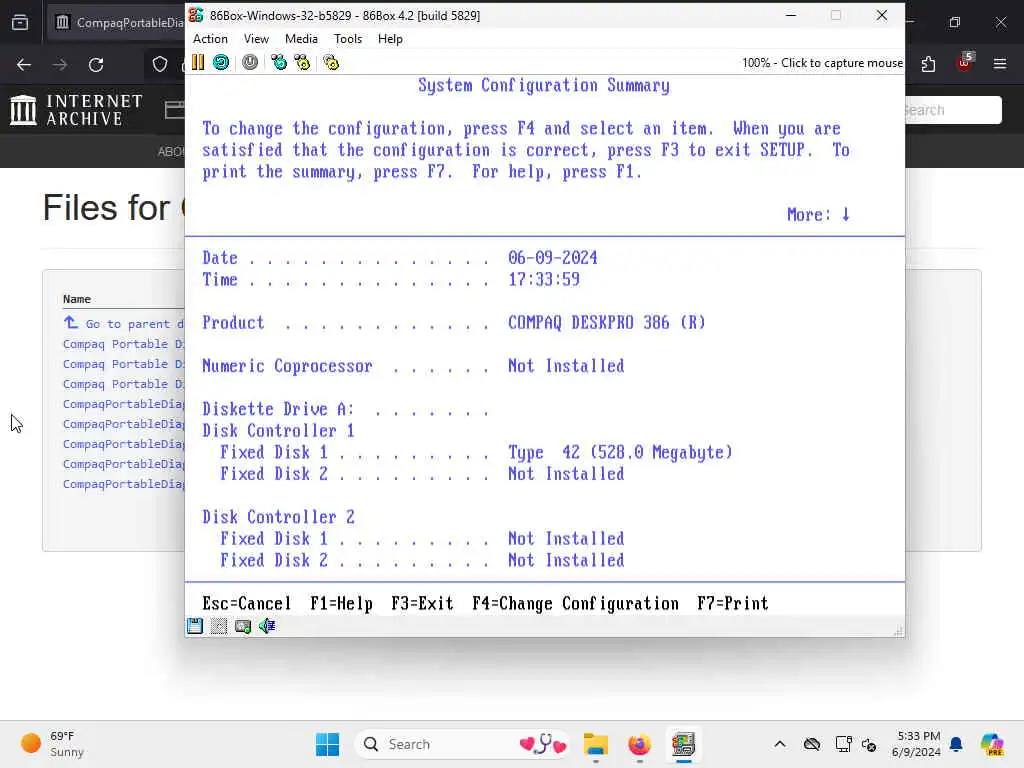Pause the 86Box emulation
Screen dimensions: 1024x768
[198, 63]
